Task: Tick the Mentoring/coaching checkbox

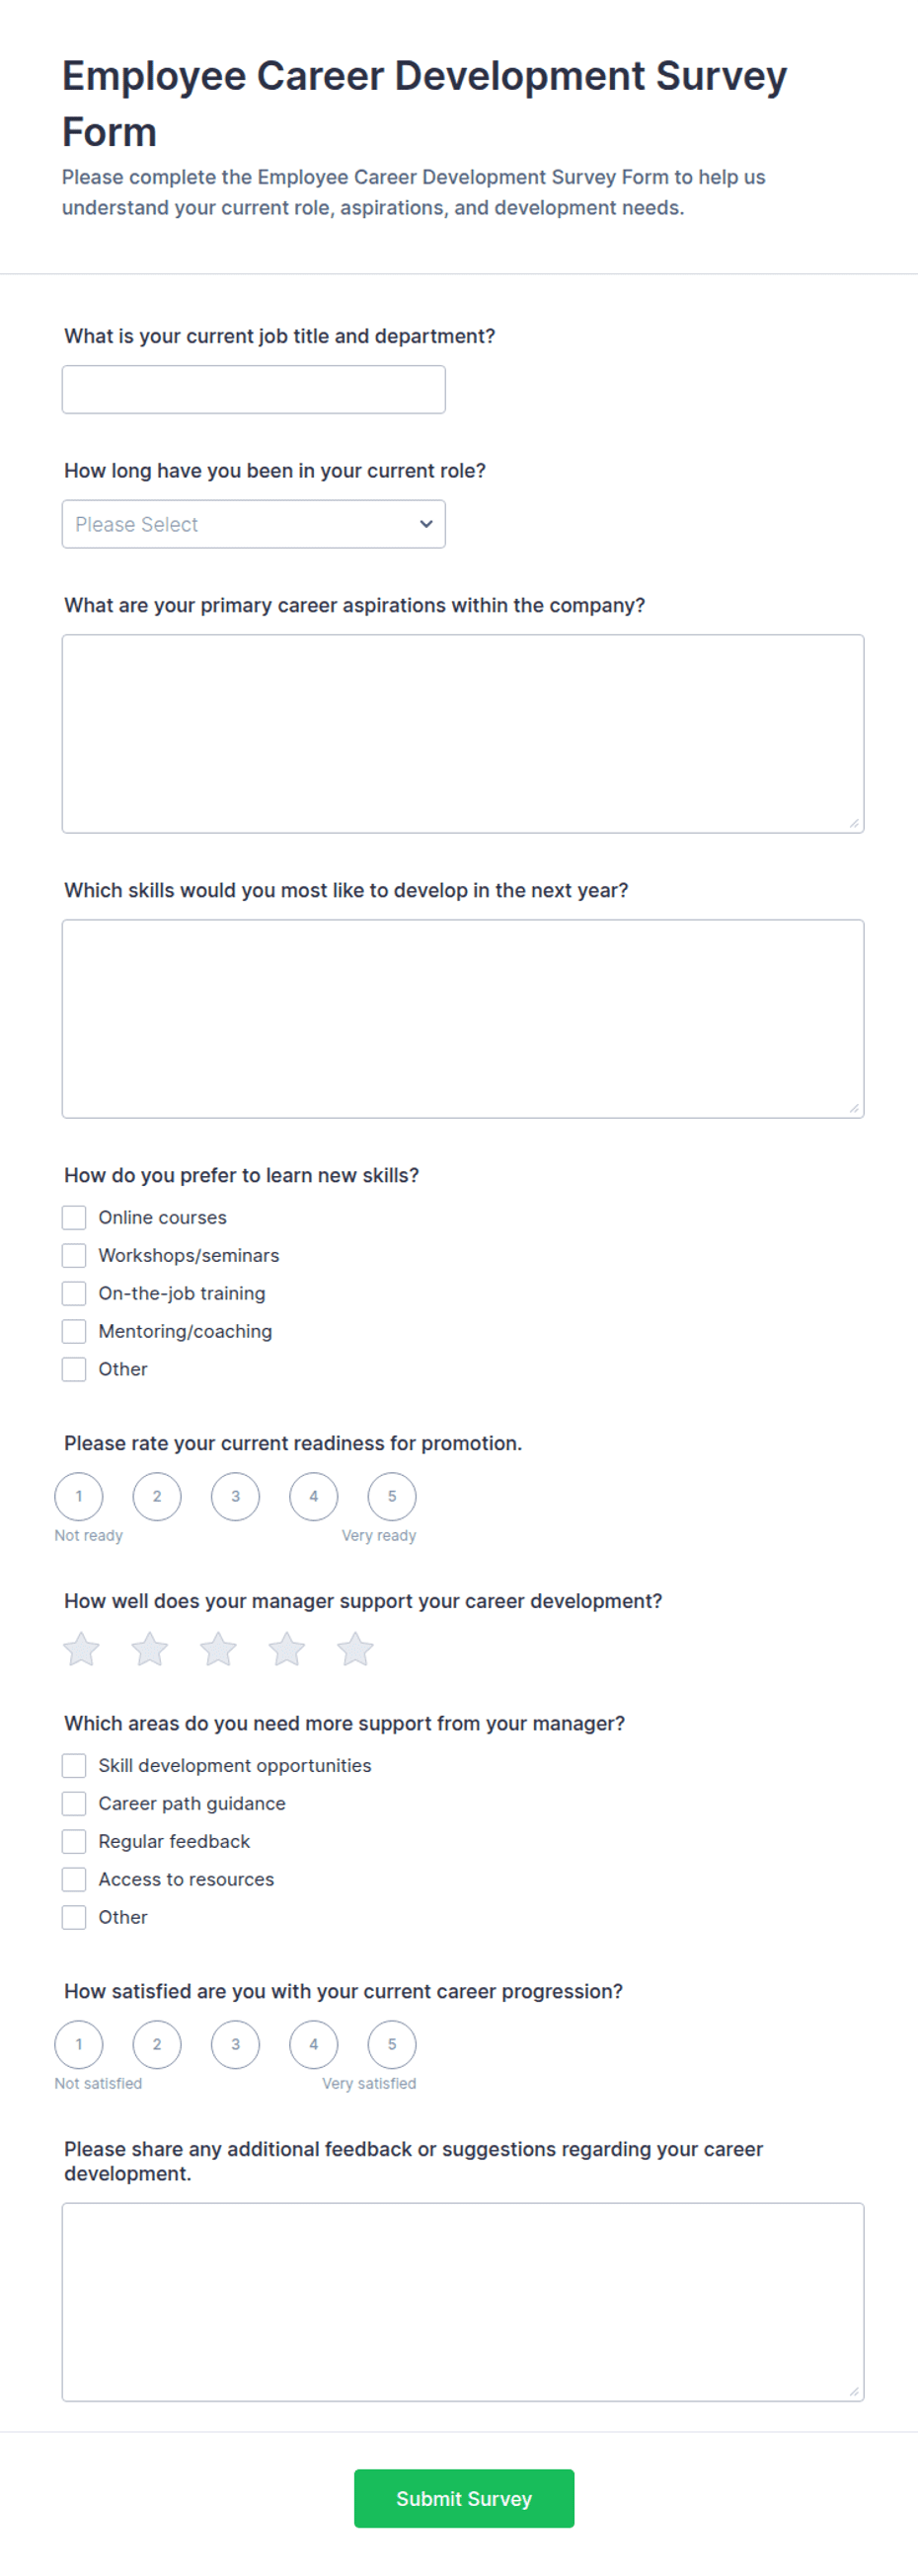Action: tap(74, 1331)
